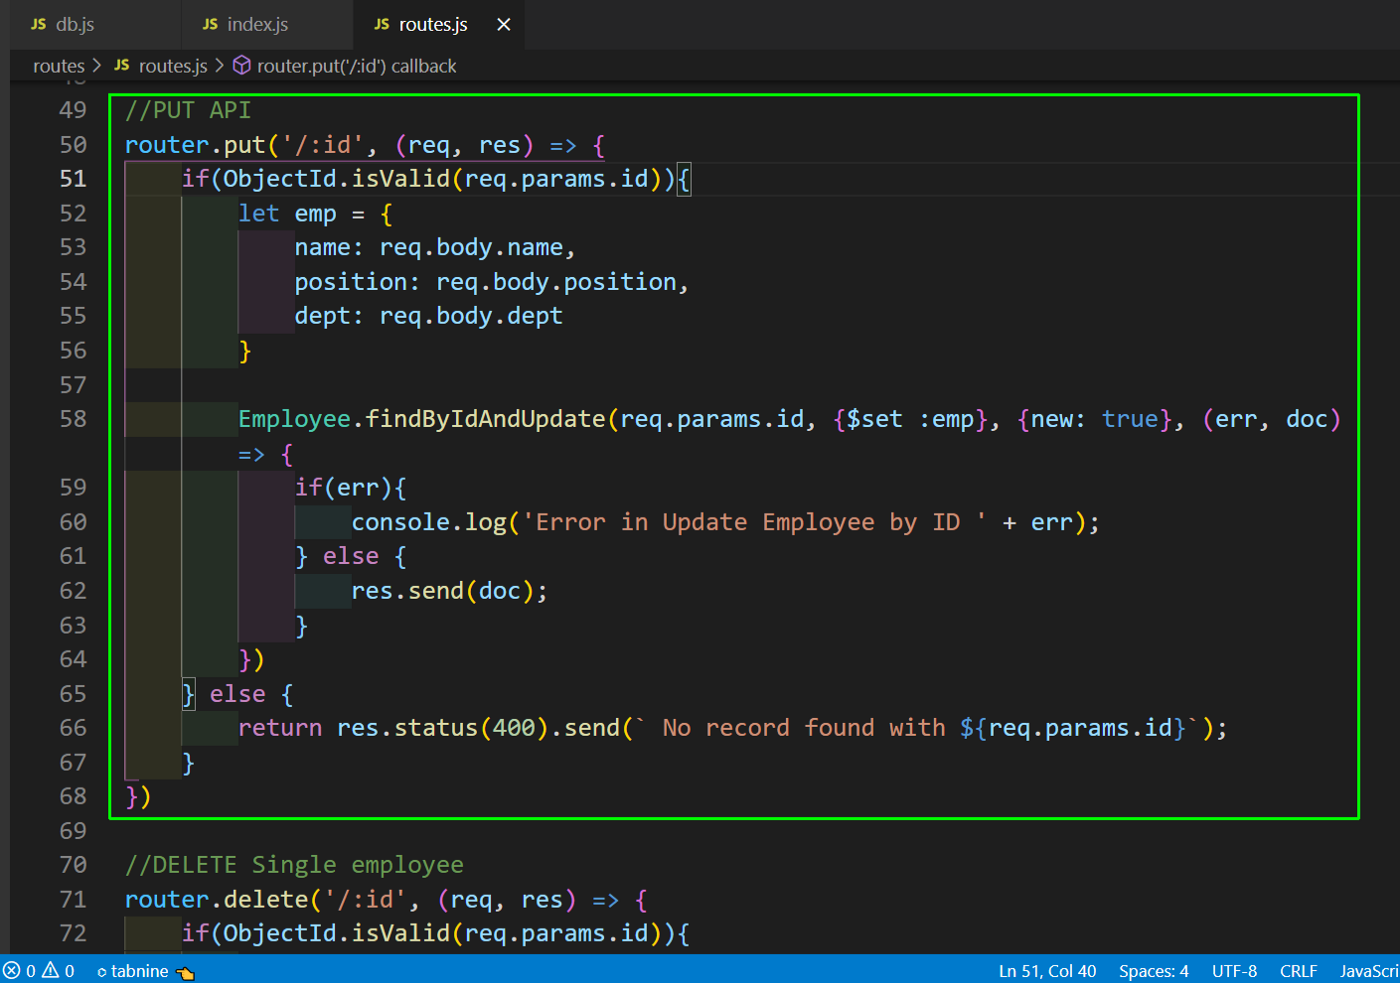Open warnings count in status bar
Image resolution: width=1400 pixels, height=983 pixels.
pyautogui.click(x=58, y=971)
